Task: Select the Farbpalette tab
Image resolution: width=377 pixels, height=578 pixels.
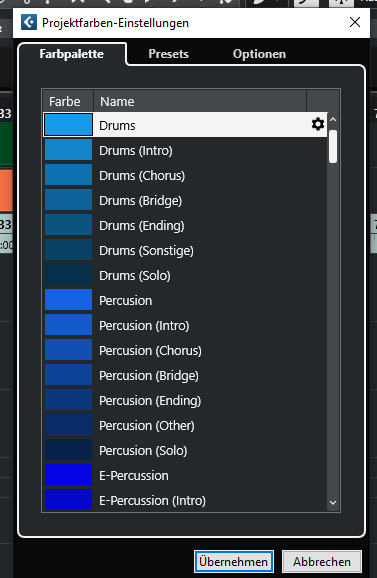Action: pyautogui.click(x=71, y=54)
